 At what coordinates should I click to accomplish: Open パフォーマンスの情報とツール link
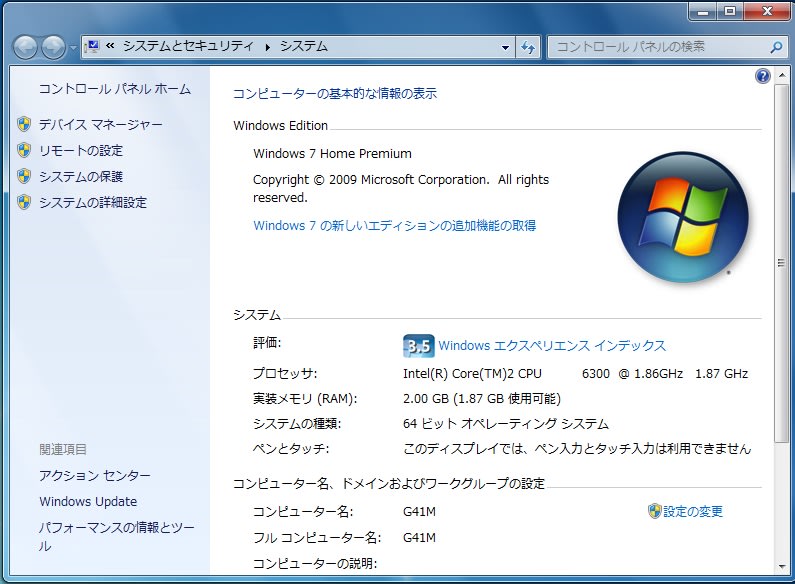(117, 536)
